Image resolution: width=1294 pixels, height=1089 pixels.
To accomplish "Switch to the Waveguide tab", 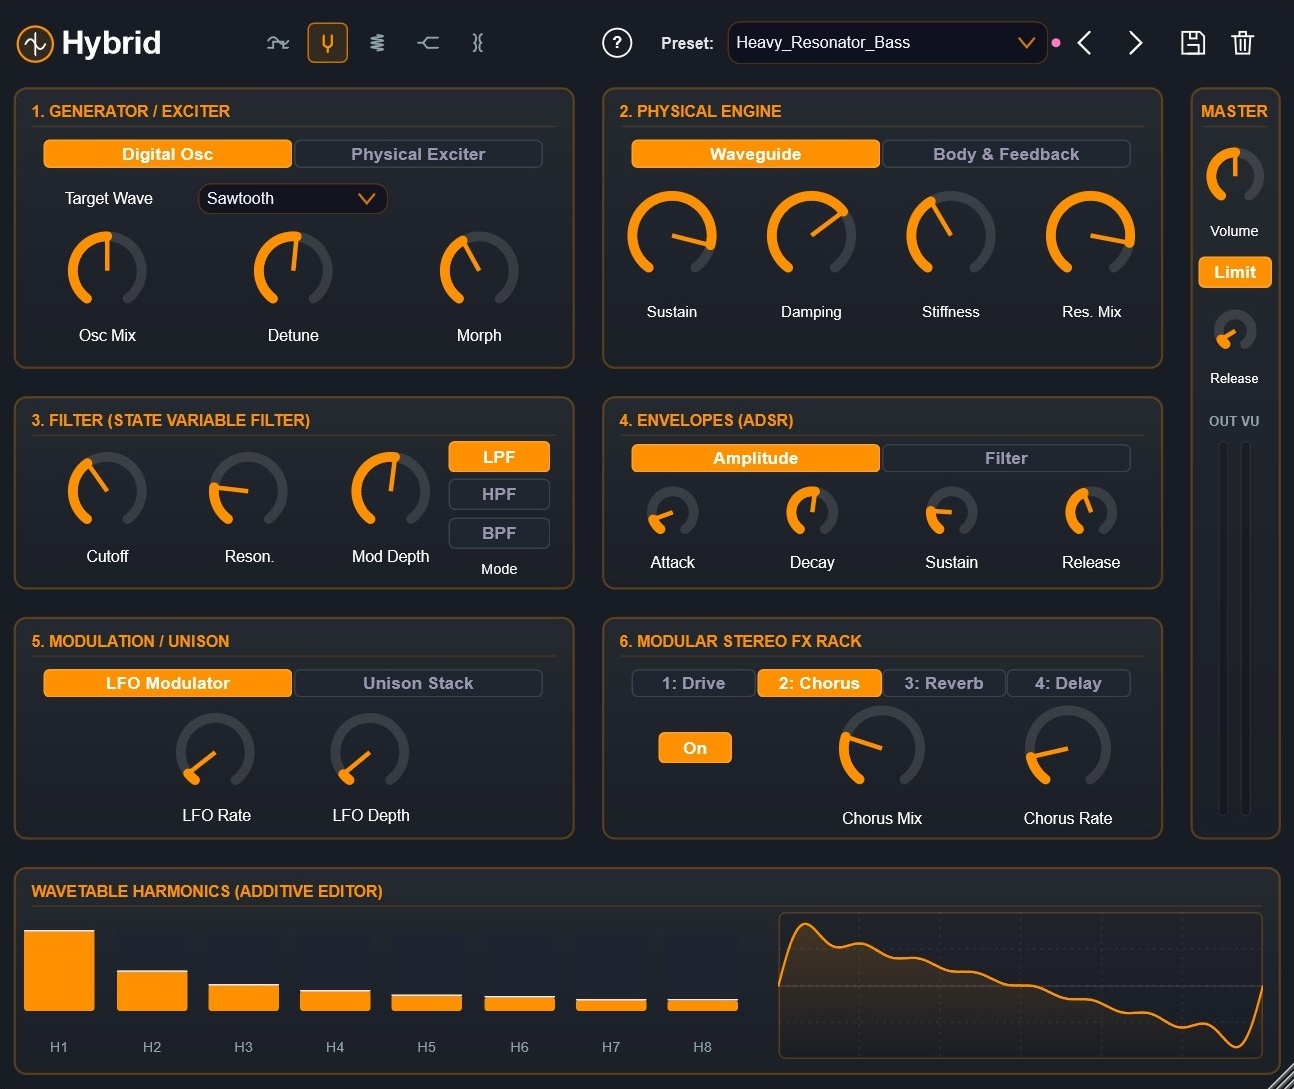I will pos(755,154).
